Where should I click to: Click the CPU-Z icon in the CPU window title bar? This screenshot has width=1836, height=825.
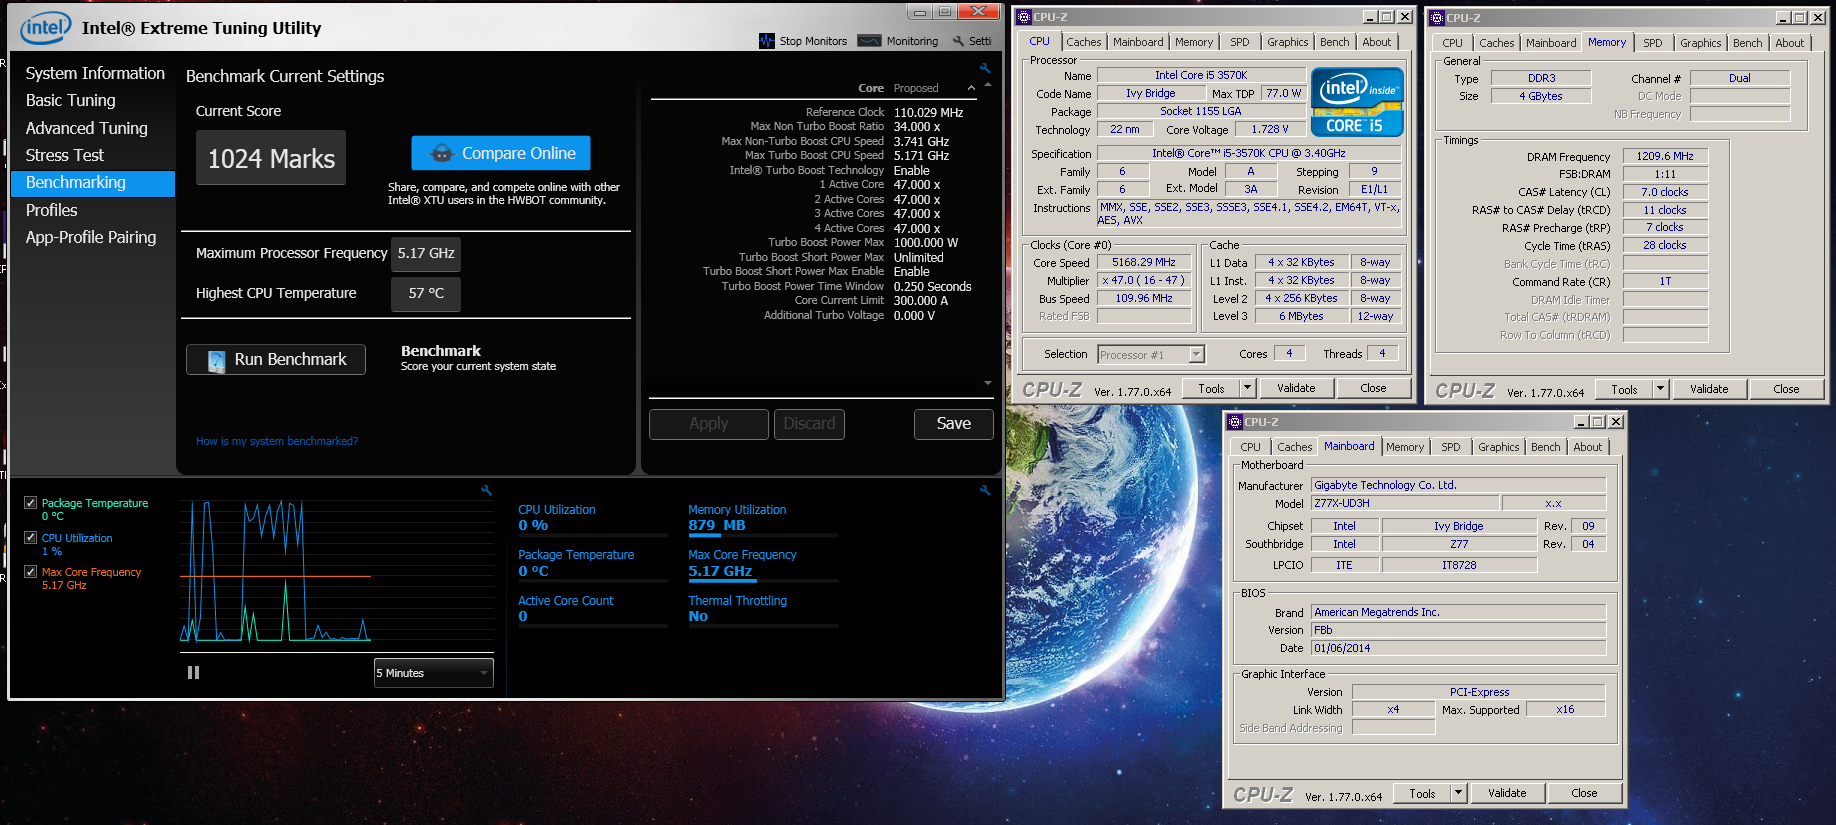coord(1024,17)
